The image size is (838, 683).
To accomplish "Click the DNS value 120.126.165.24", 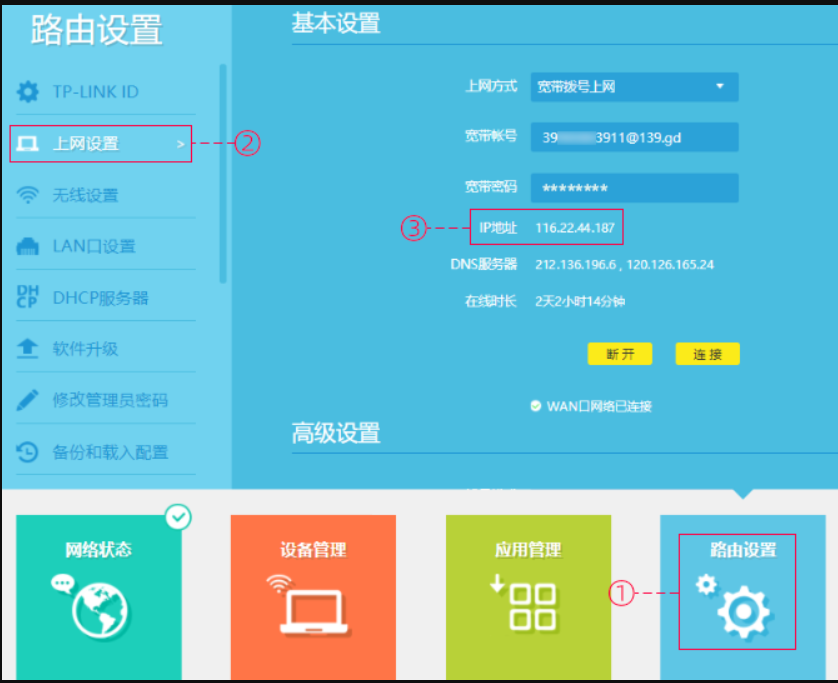I will click(x=670, y=265).
